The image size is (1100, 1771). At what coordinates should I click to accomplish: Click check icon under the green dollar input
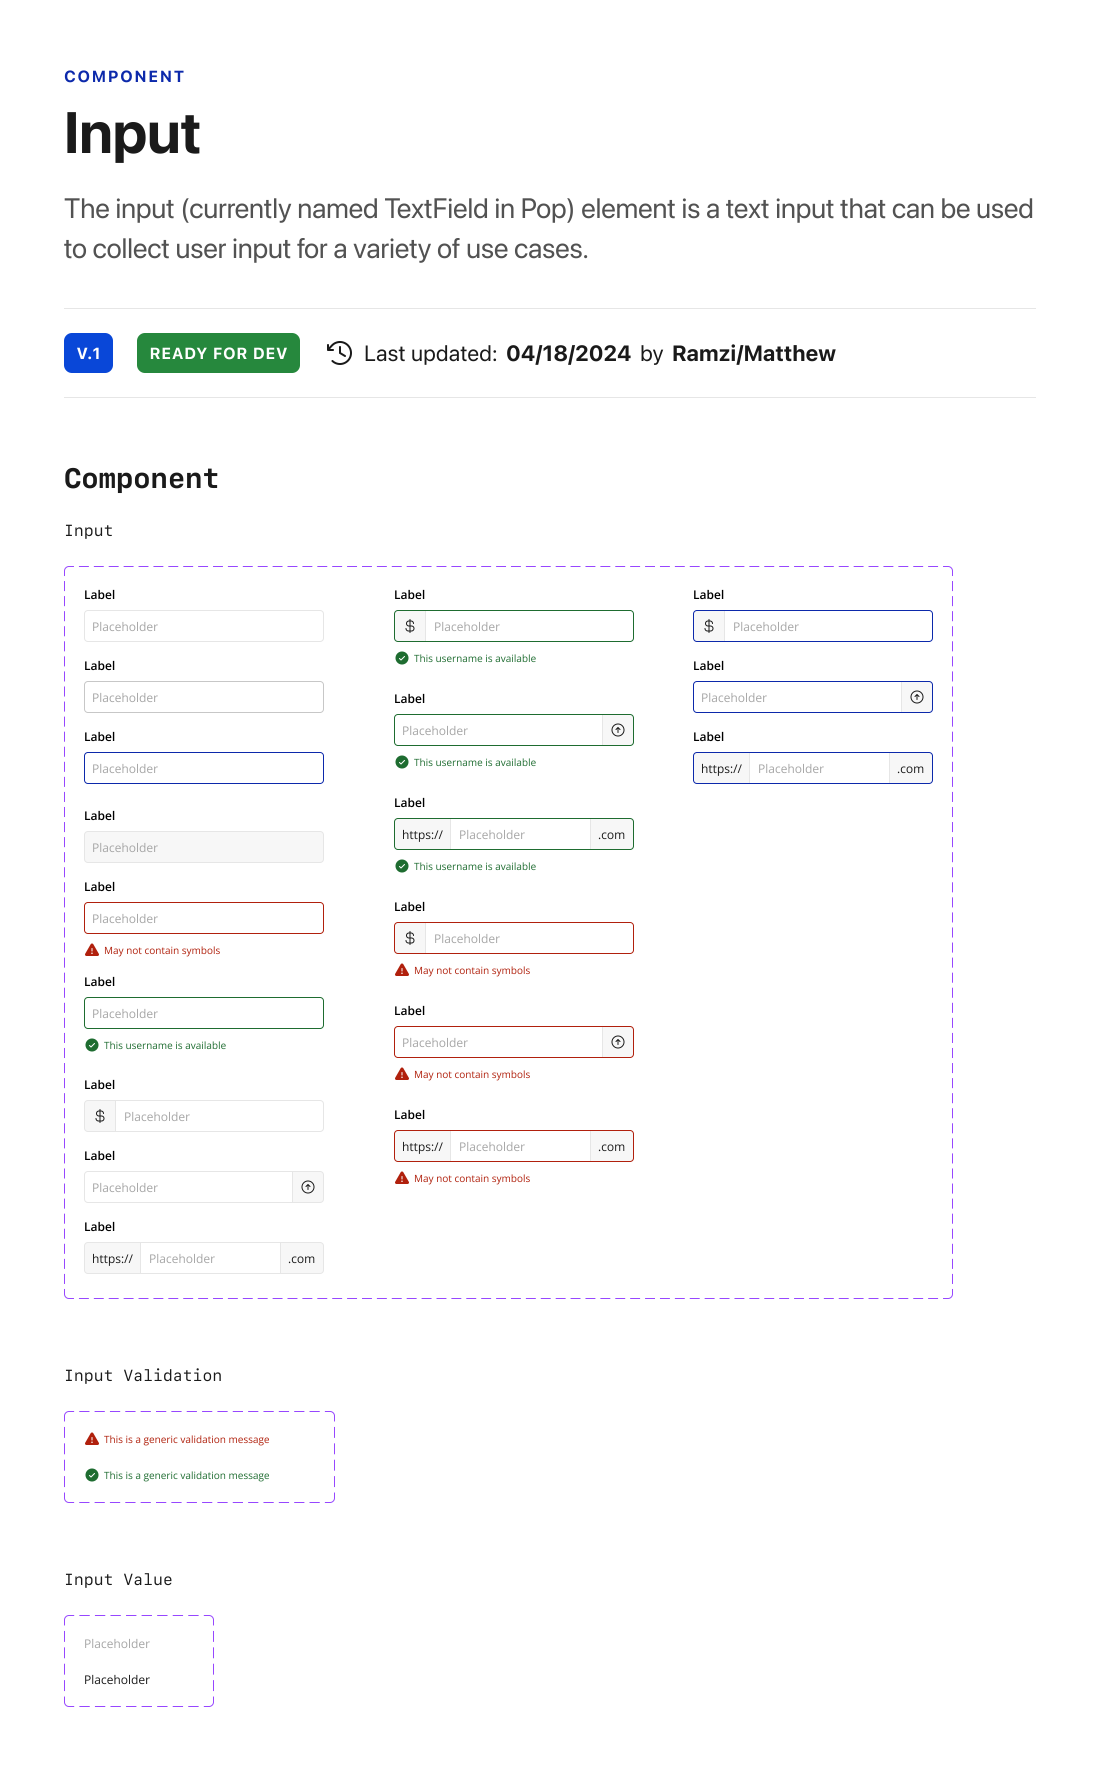402,658
